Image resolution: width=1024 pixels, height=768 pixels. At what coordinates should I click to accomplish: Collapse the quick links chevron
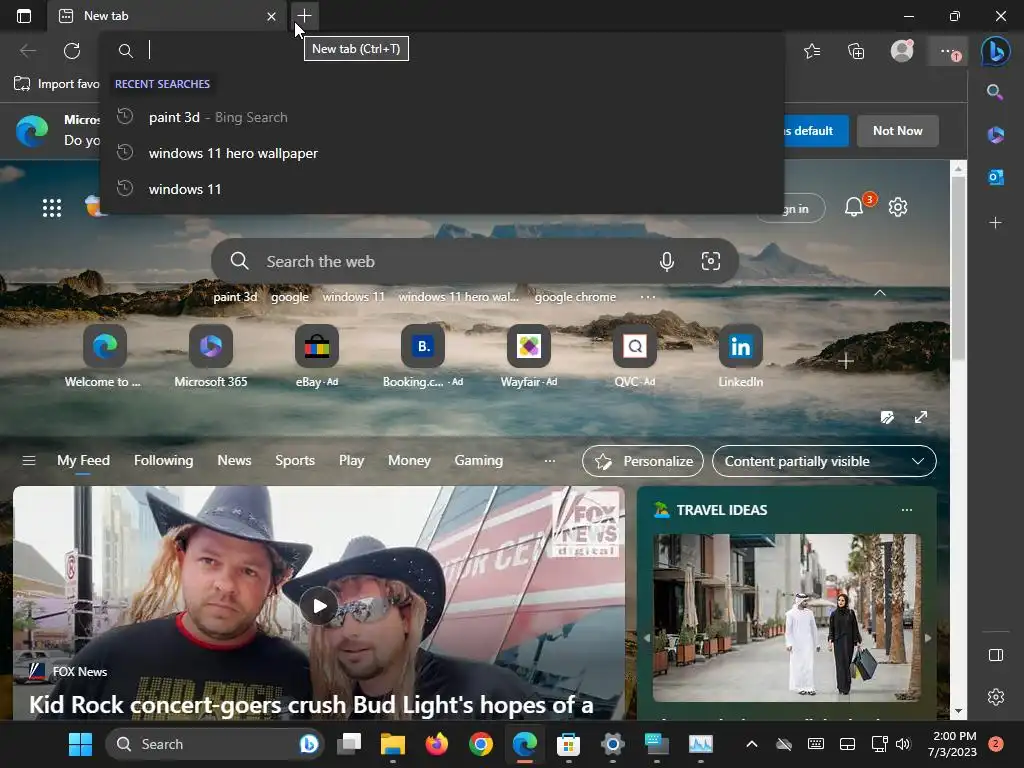[x=880, y=293]
